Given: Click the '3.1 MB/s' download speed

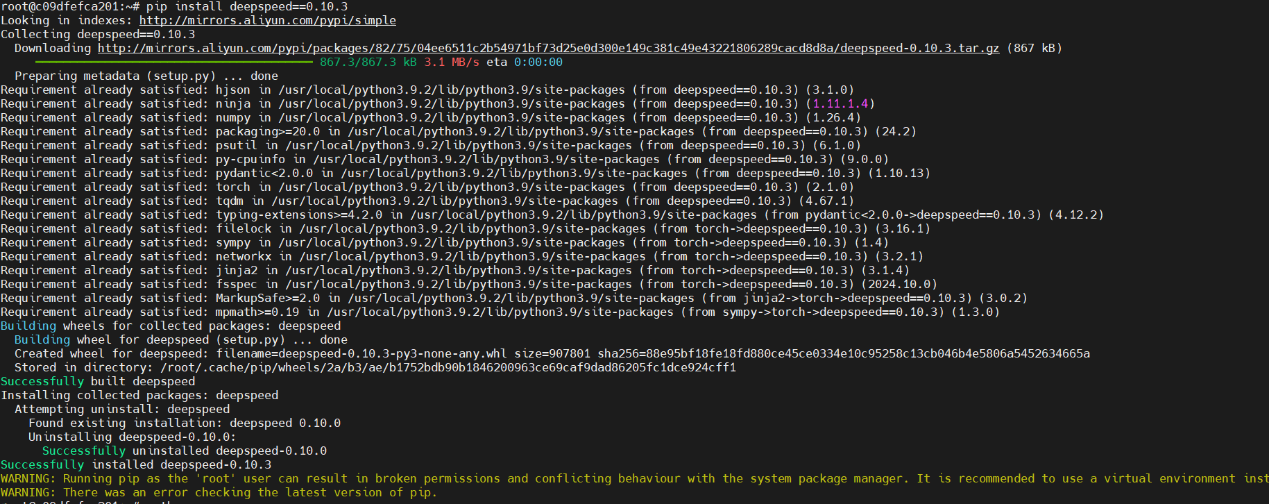Looking at the screenshot, I should [452, 62].
